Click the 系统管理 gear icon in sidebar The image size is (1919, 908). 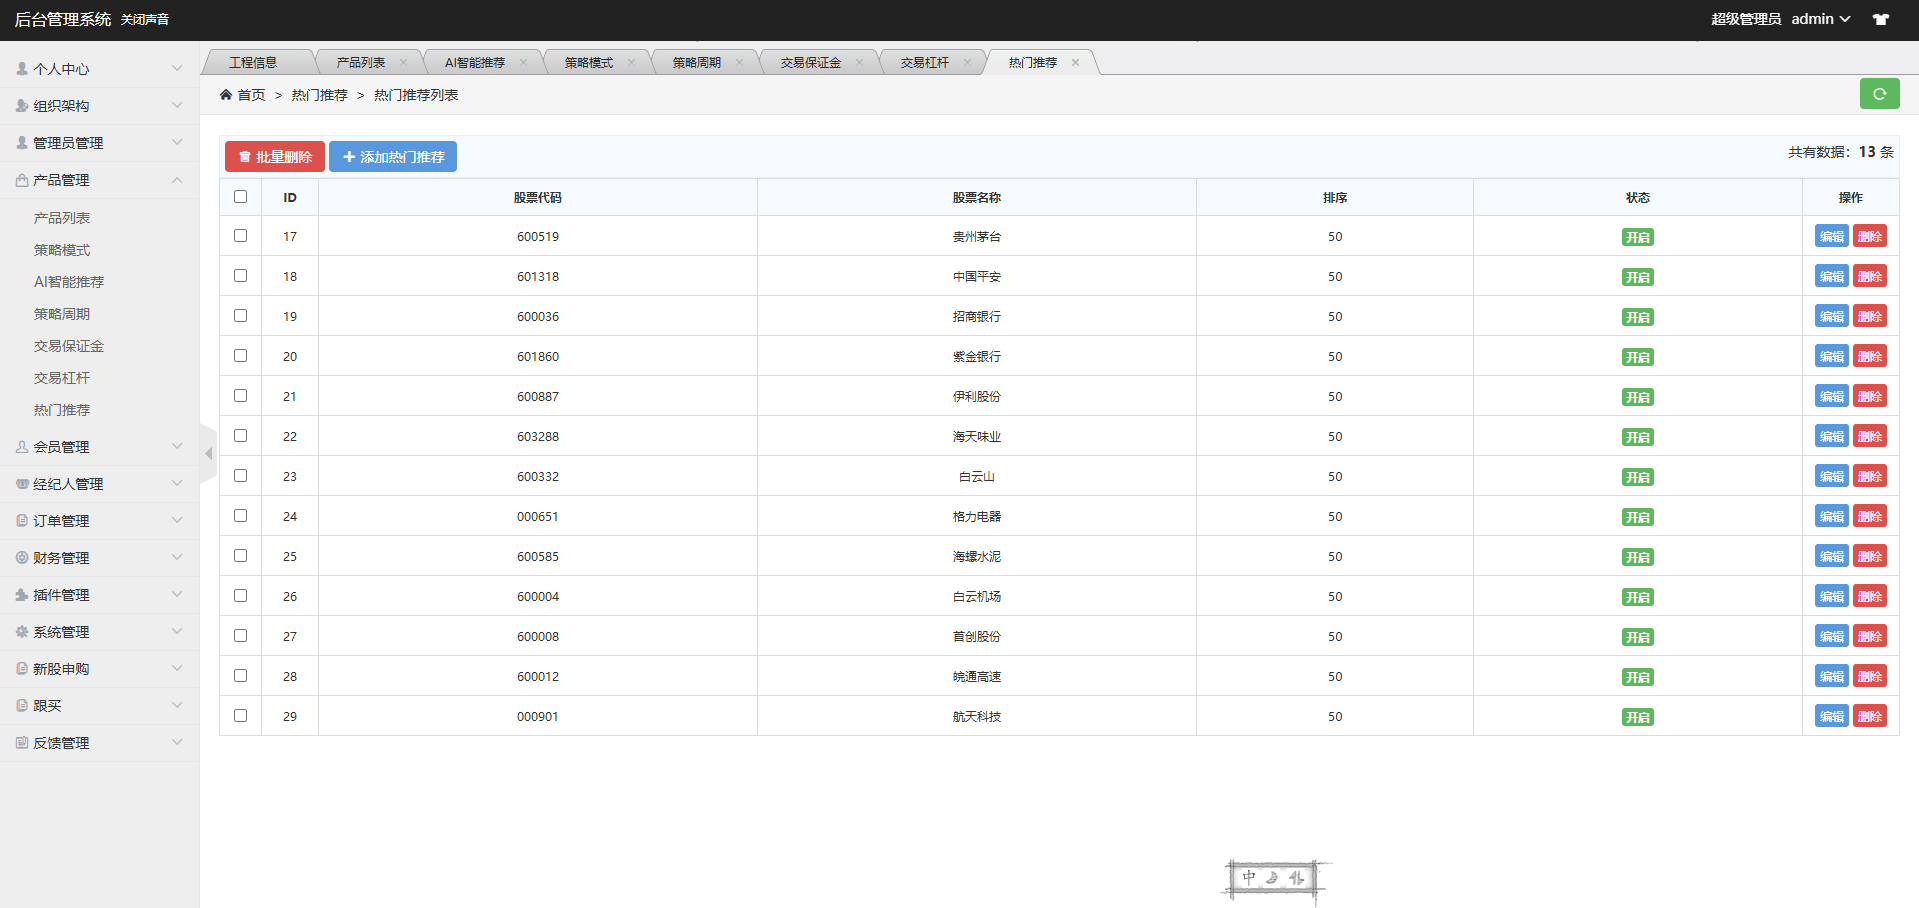(x=22, y=632)
